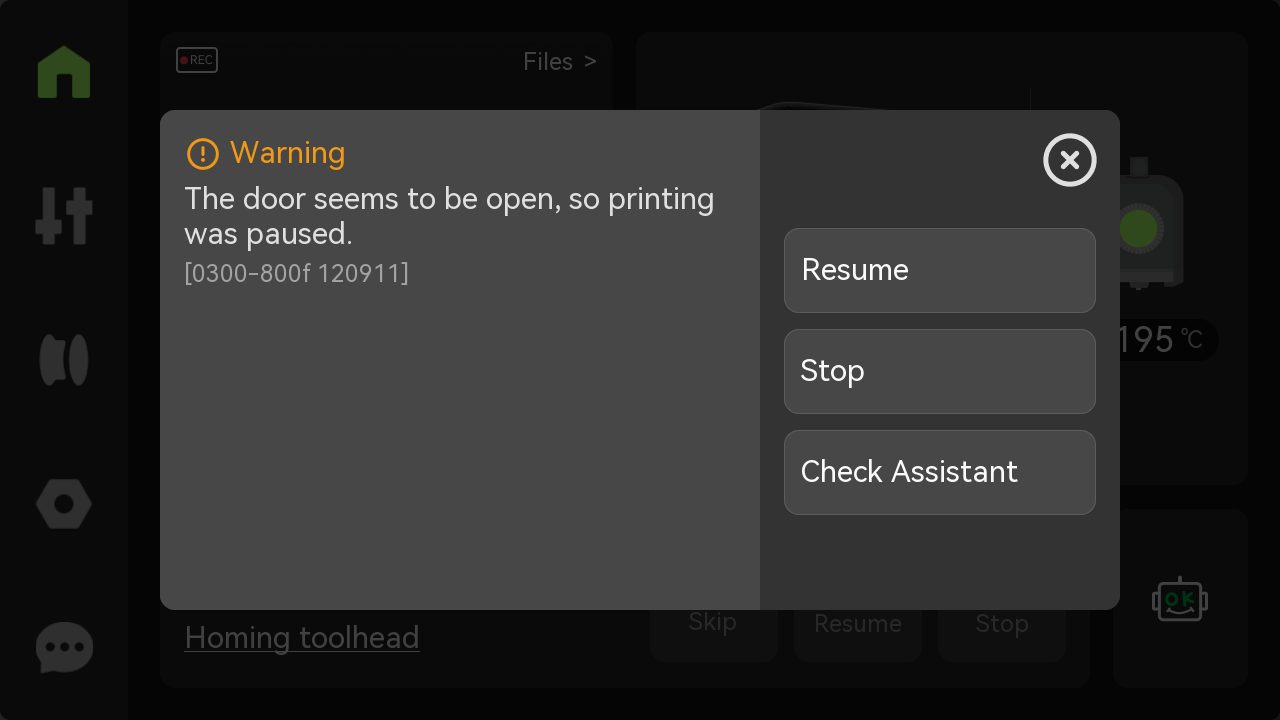Click the orange warning exclamation icon

click(x=203, y=154)
